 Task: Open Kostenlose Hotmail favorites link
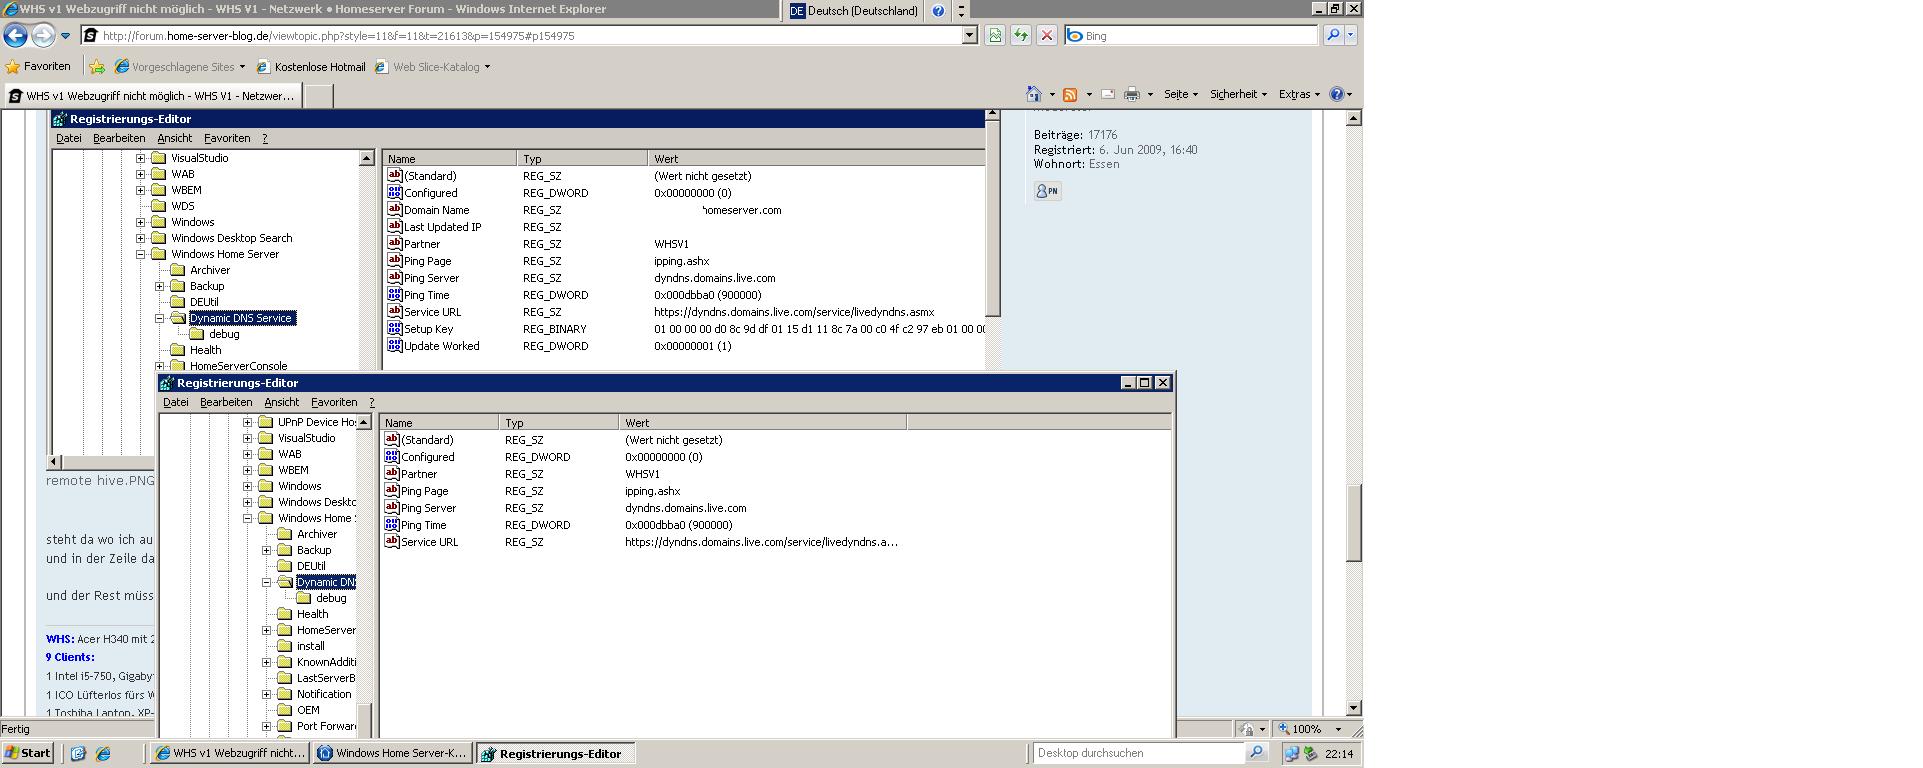[311, 67]
